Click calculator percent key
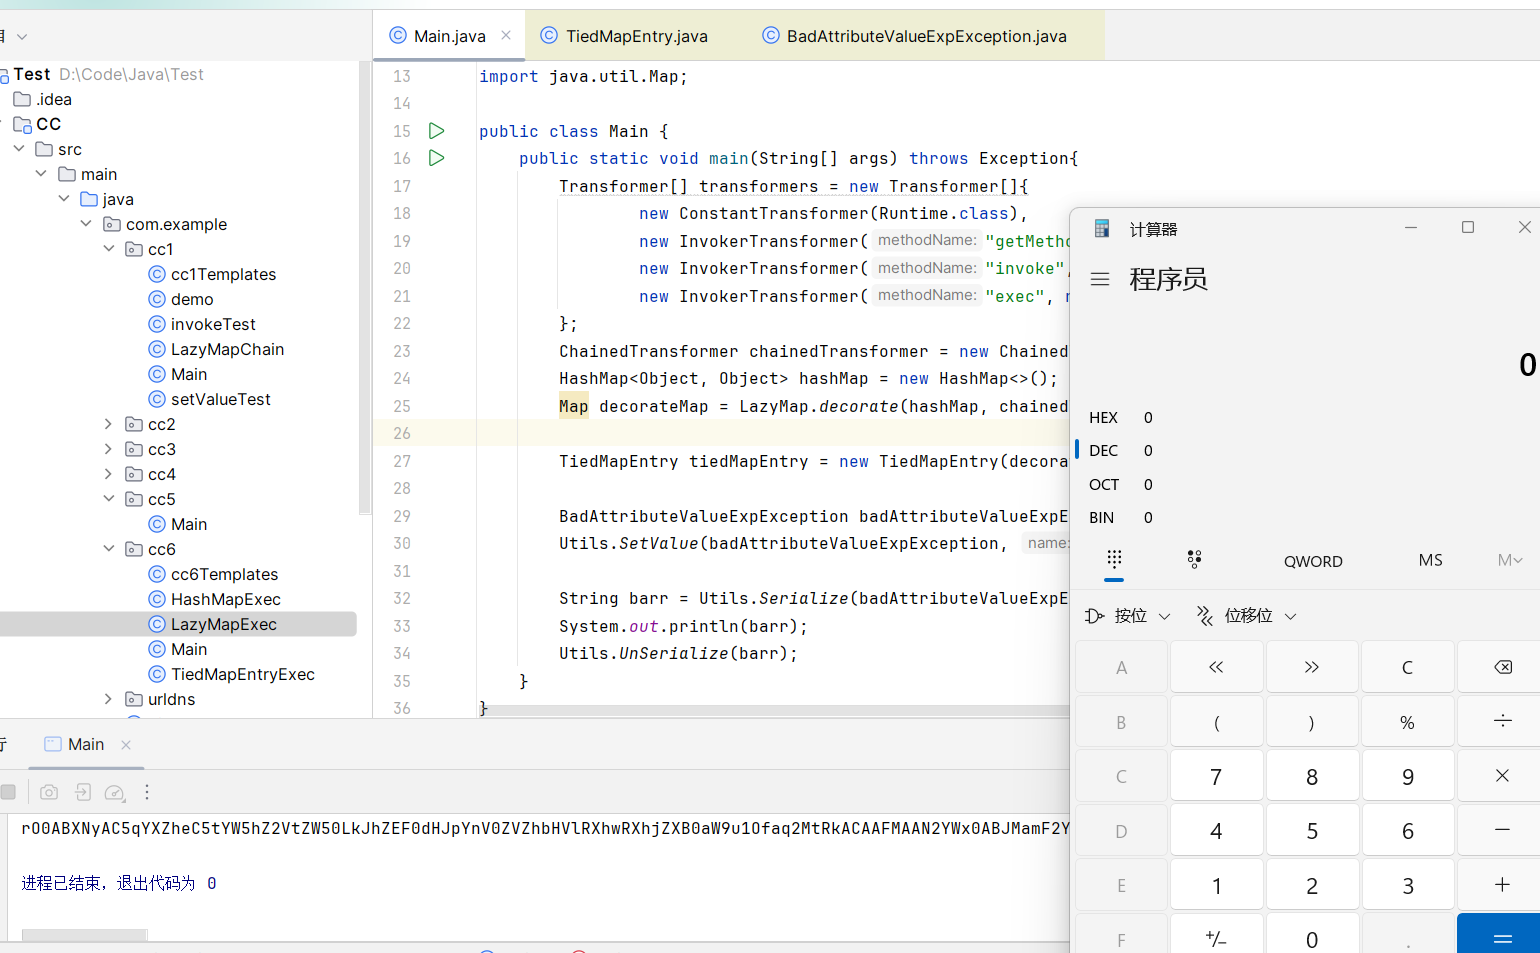 [x=1407, y=721]
